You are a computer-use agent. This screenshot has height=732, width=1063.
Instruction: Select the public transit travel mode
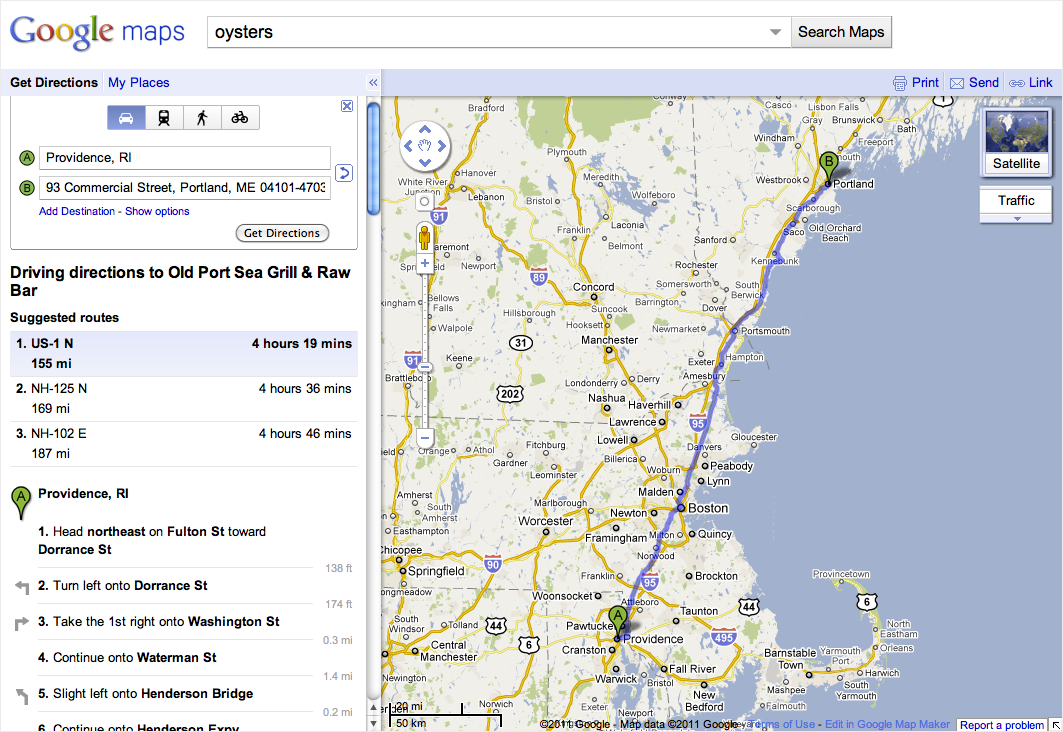pos(164,117)
